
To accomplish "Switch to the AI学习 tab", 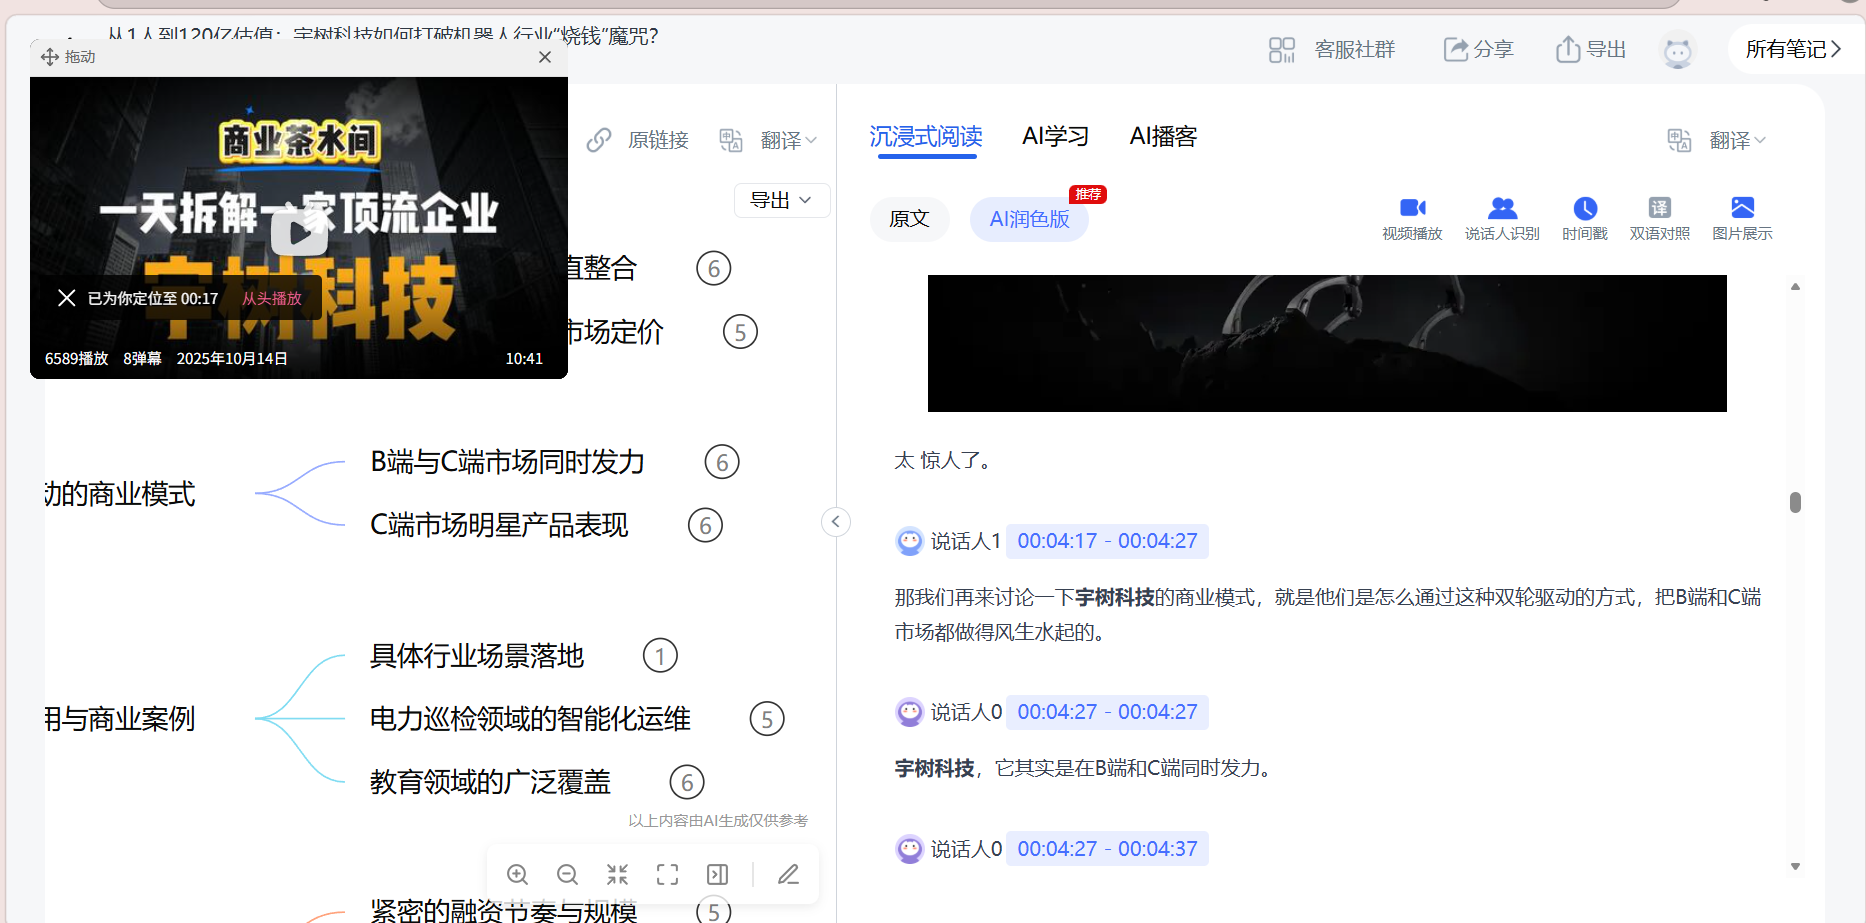I will coord(1055,137).
